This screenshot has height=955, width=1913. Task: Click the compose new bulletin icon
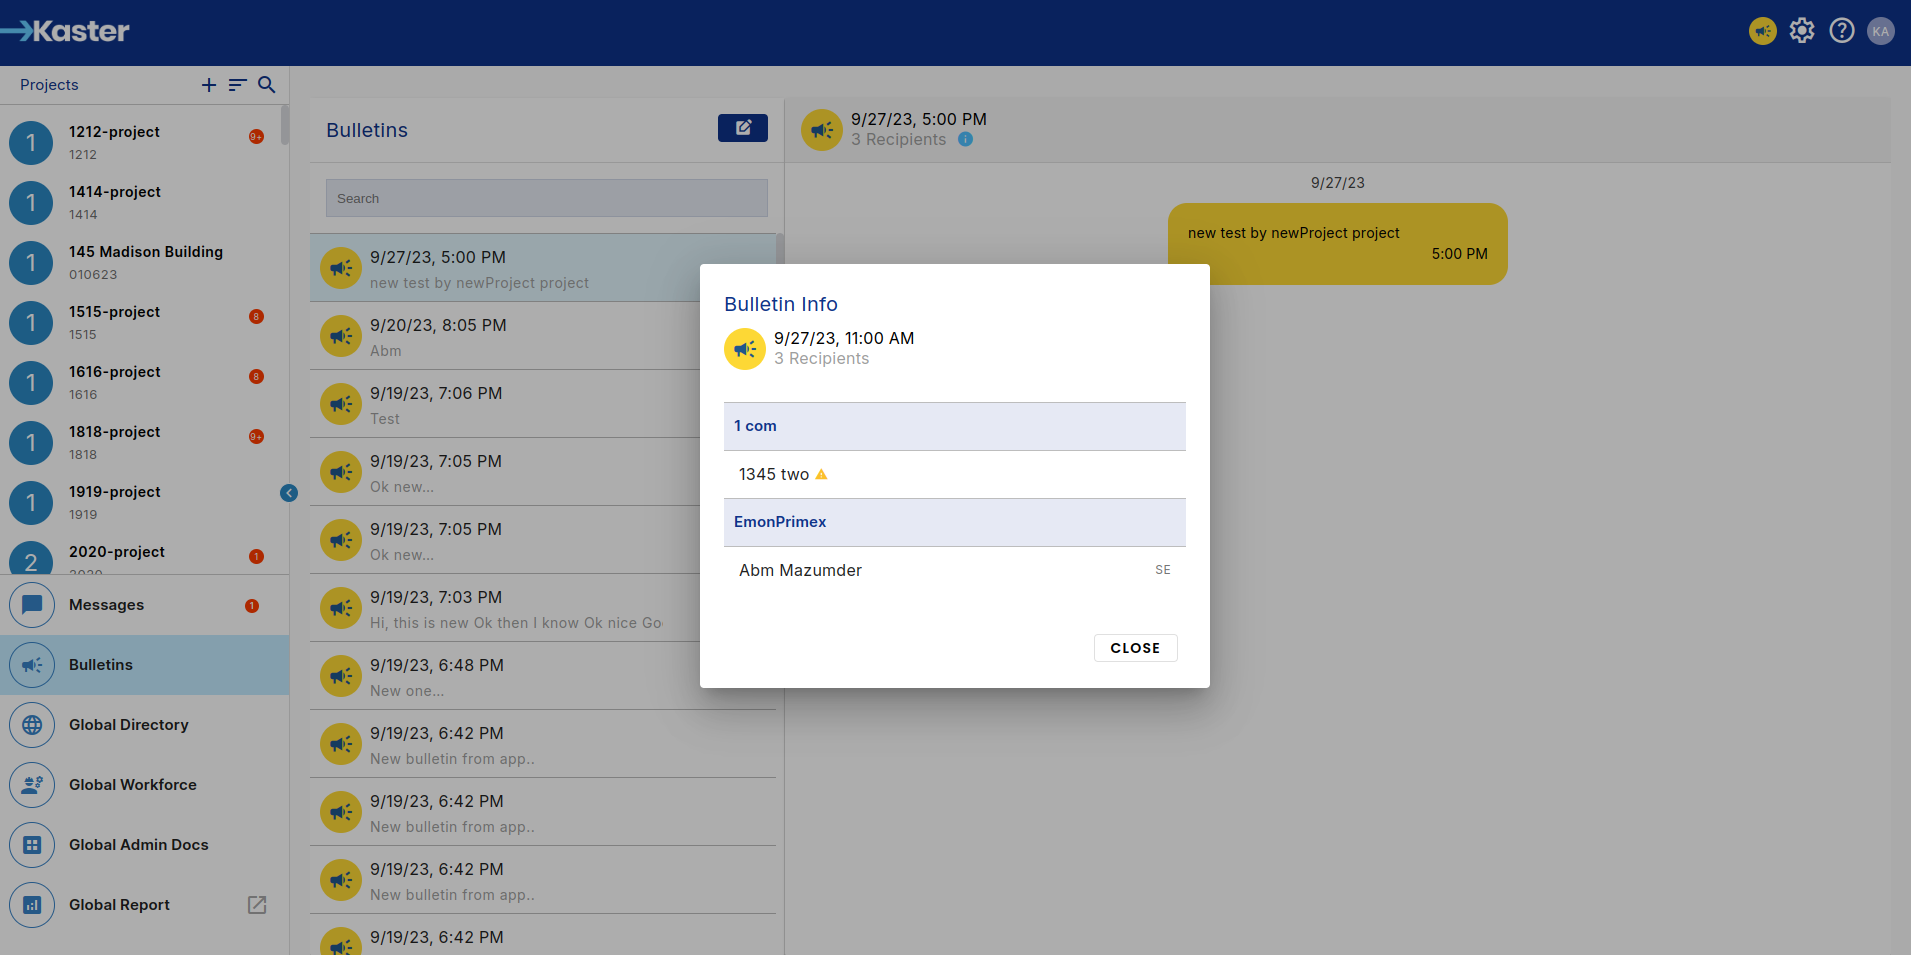(742, 128)
